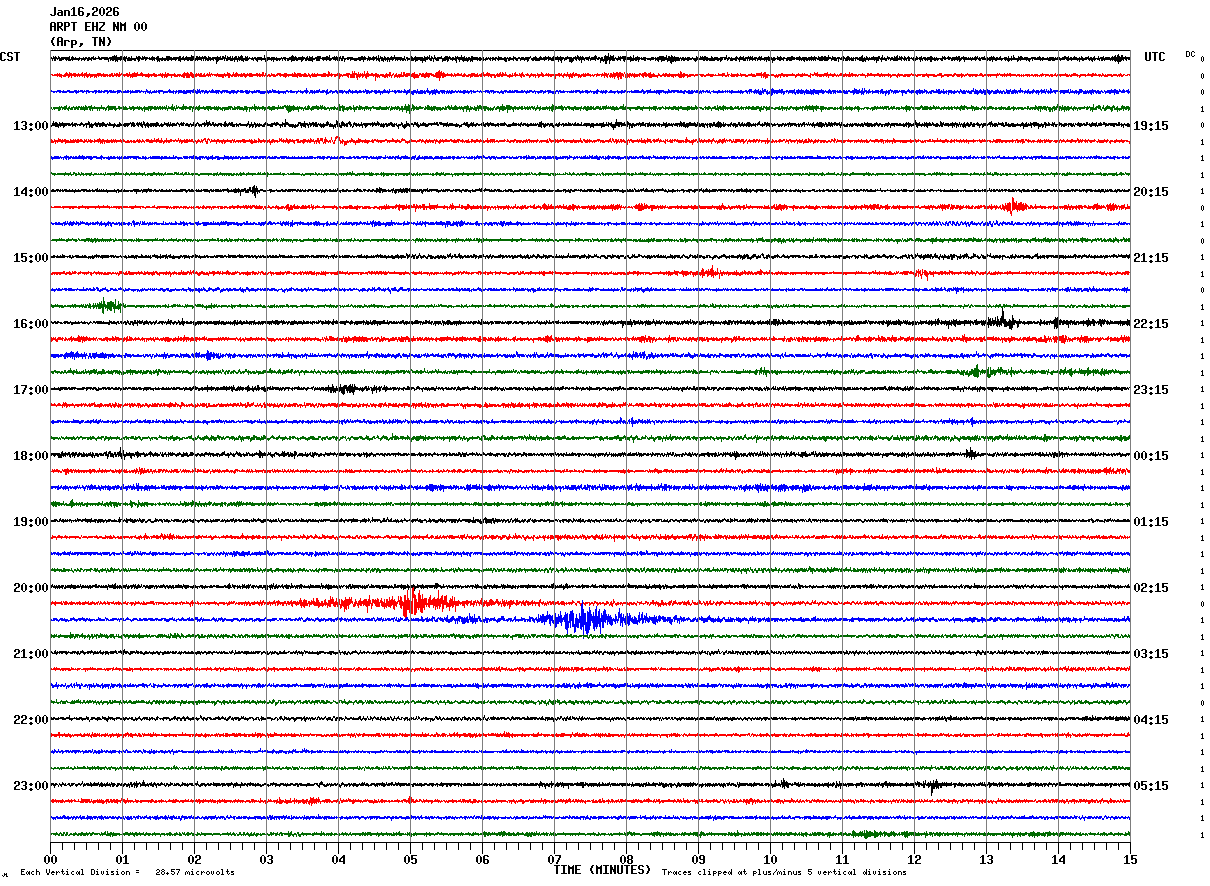
Task: Select the 13:00 CST time label
Action: click(30, 126)
